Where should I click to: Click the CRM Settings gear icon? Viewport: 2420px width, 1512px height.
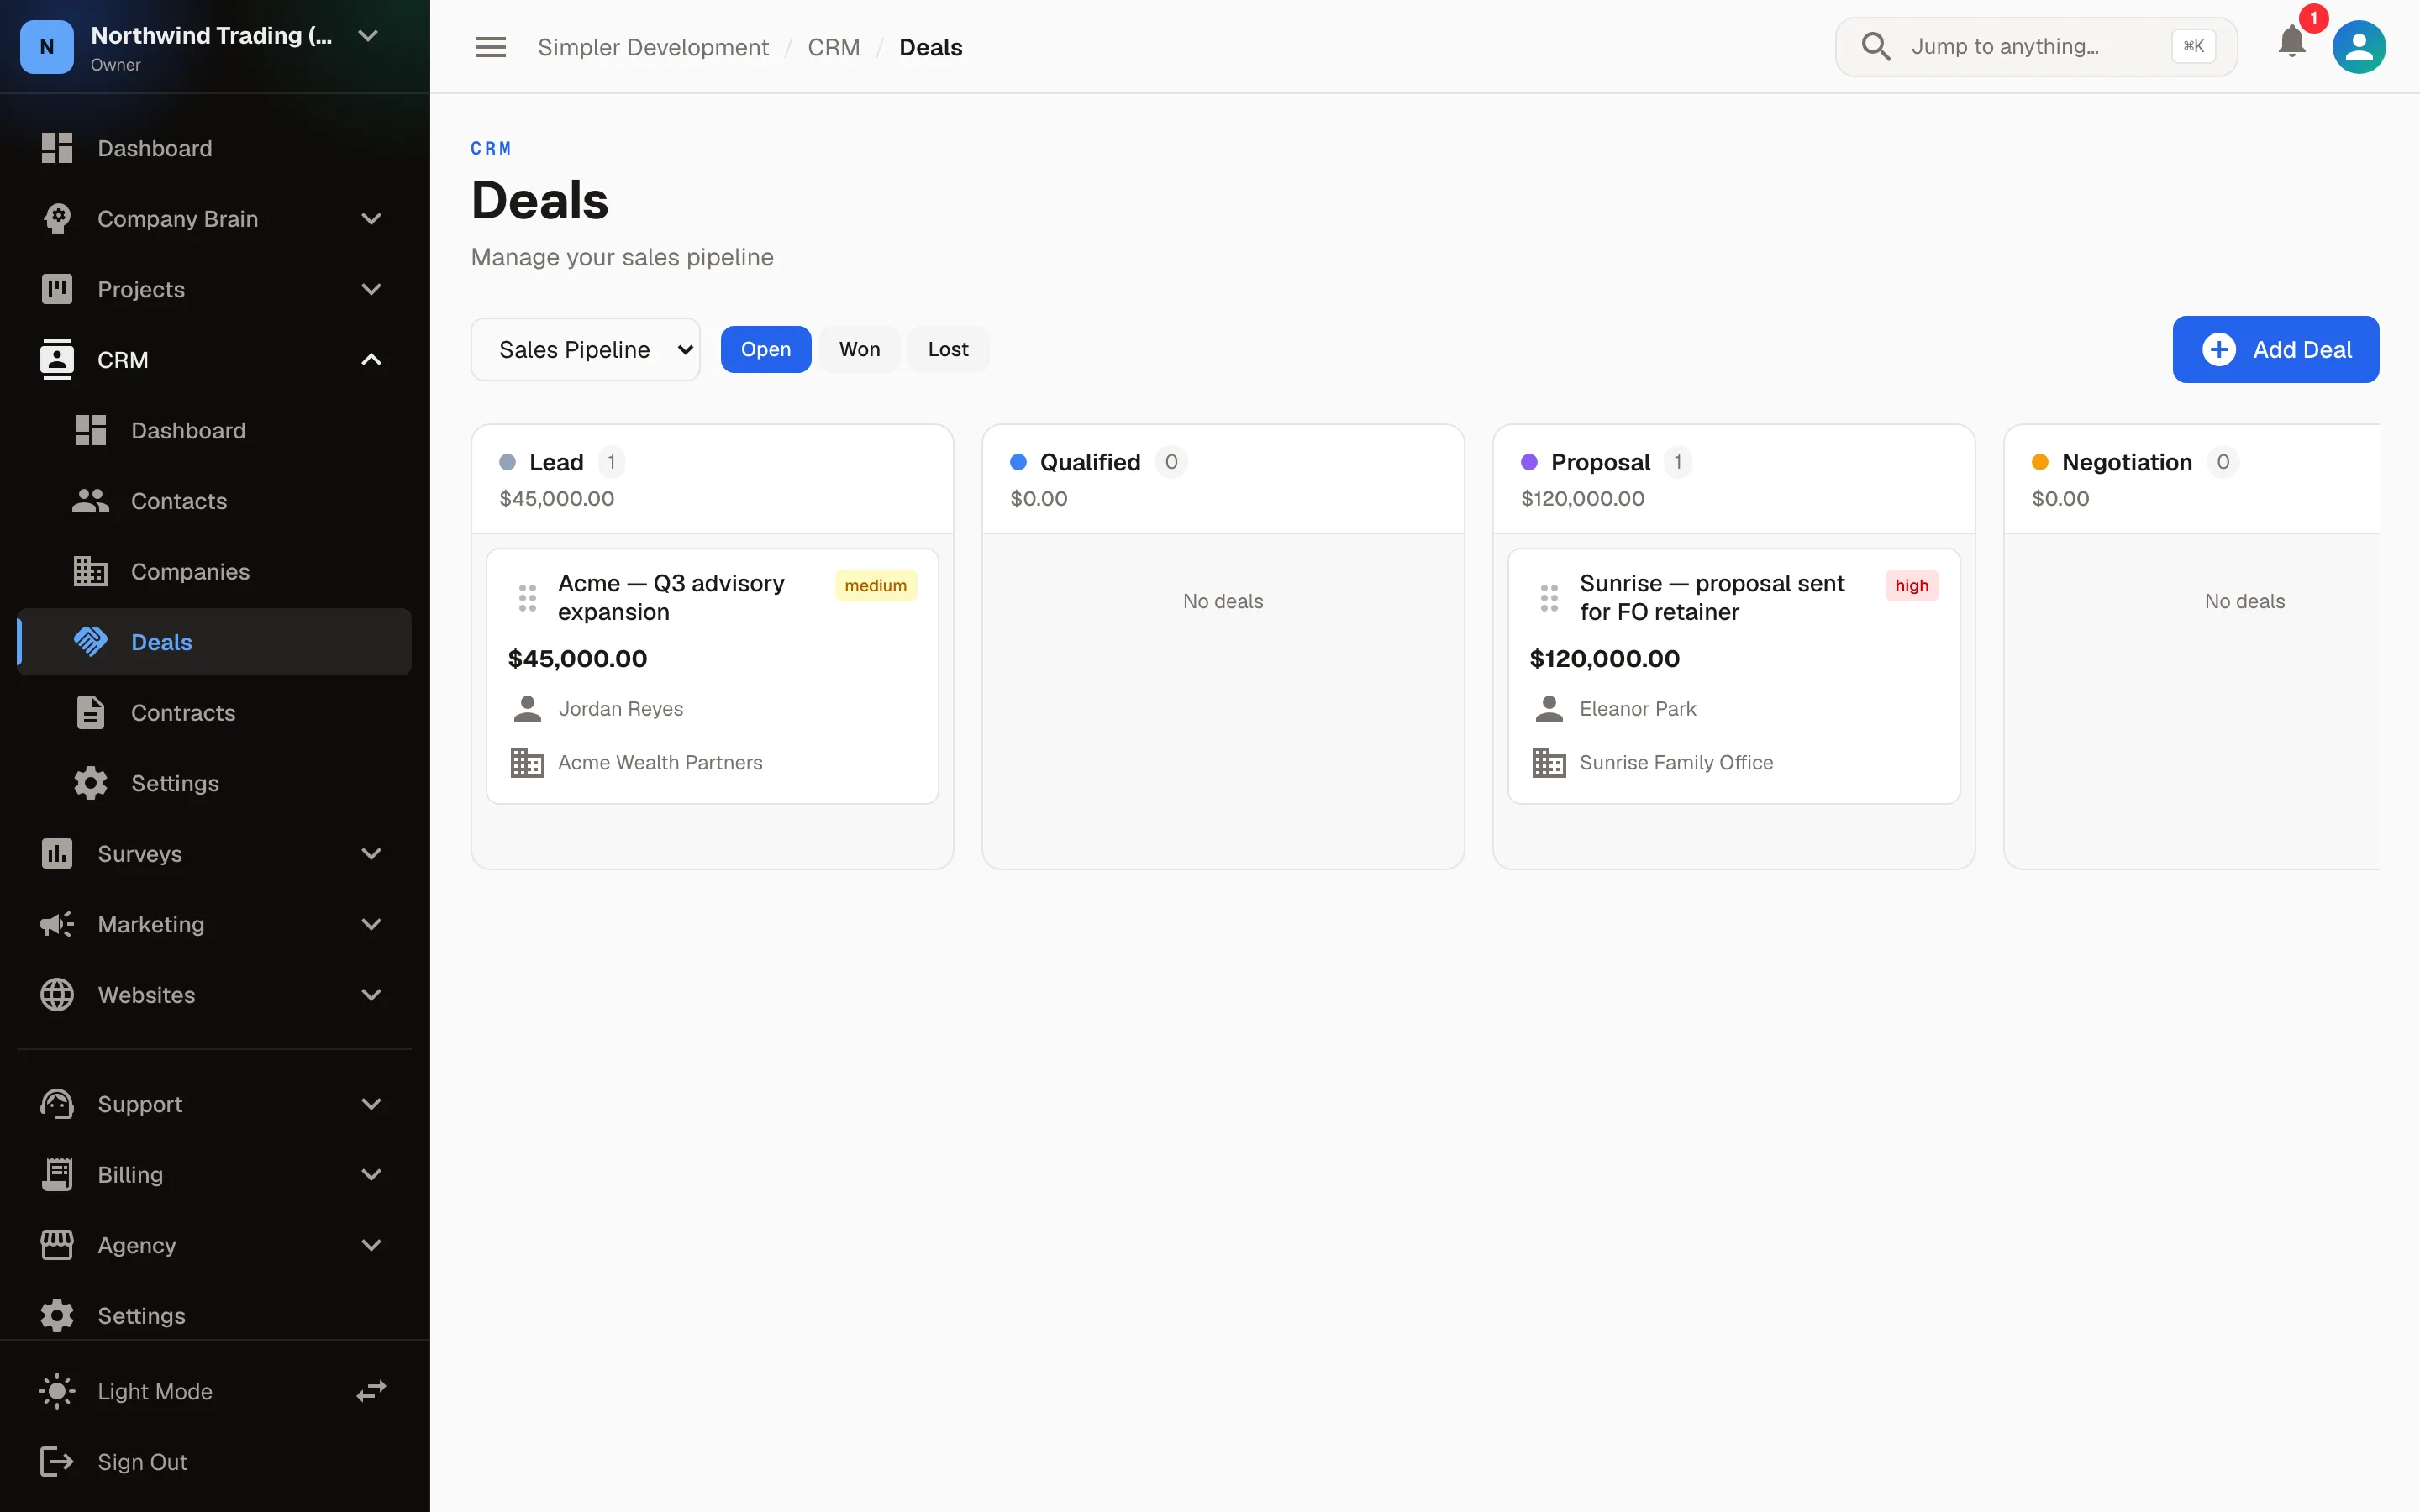tap(90, 783)
